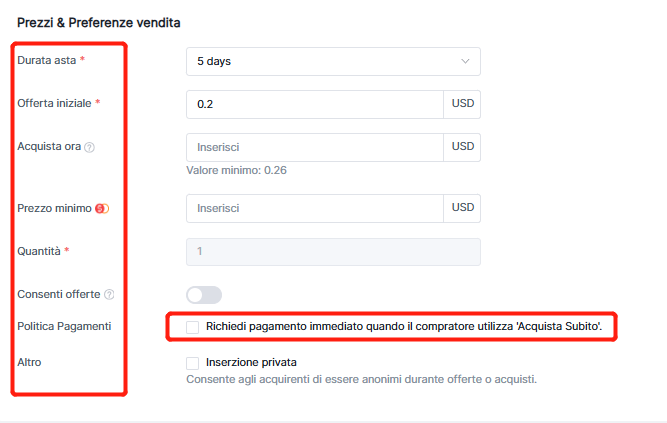Click the Offerta iniziale field containing 0.2

(314, 104)
